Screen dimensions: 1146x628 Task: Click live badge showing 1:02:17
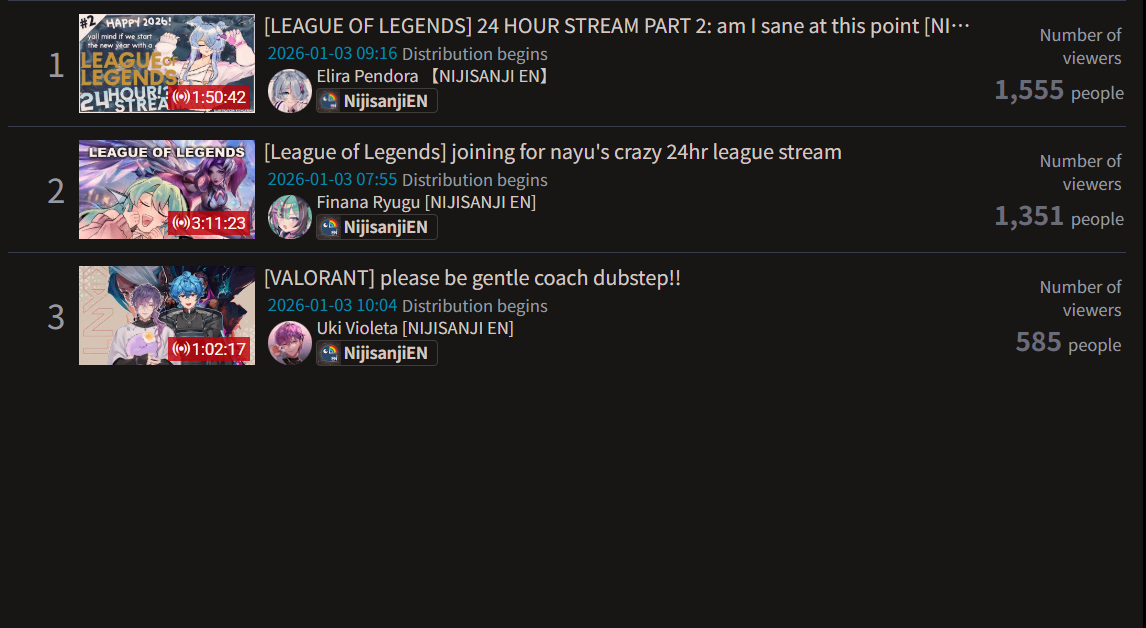209,349
